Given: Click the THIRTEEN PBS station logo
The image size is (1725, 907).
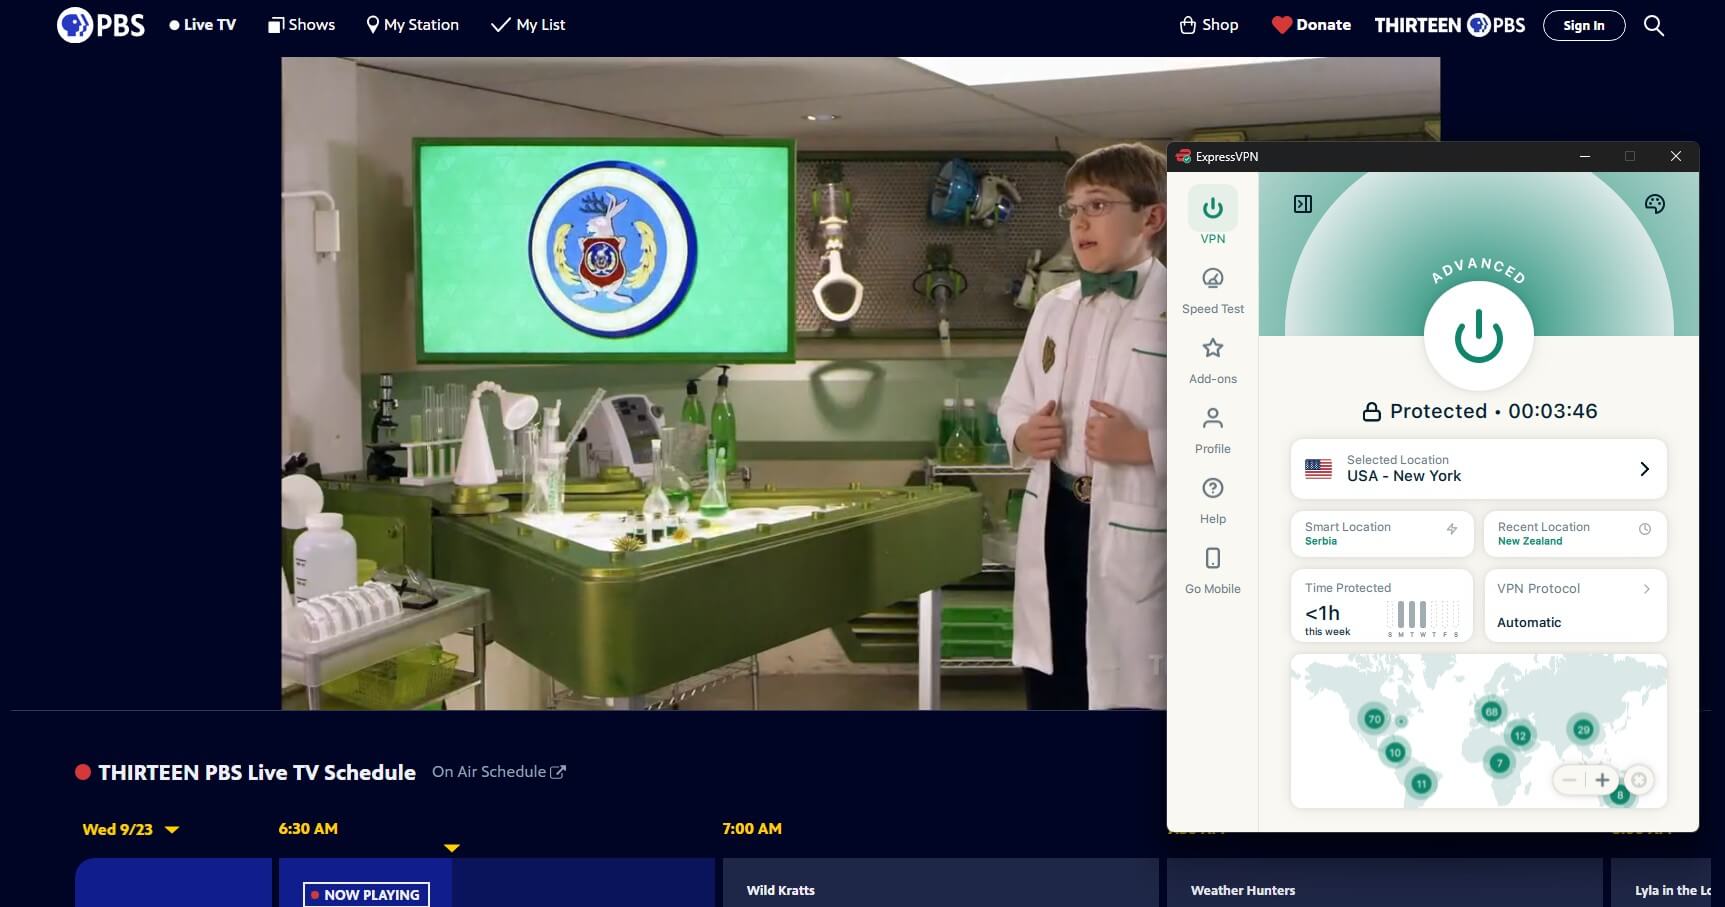Looking at the screenshot, I should point(1450,25).
